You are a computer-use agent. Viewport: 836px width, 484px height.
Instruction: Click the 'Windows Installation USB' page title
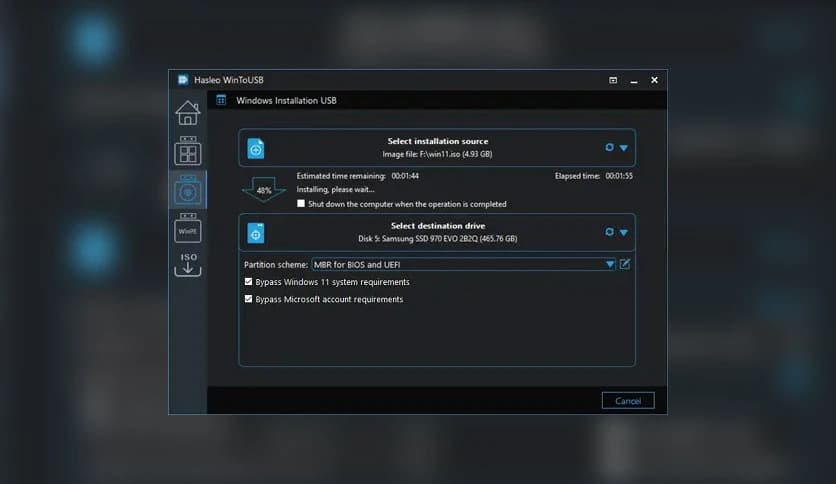pyautogui.click(x=286, y=100)
